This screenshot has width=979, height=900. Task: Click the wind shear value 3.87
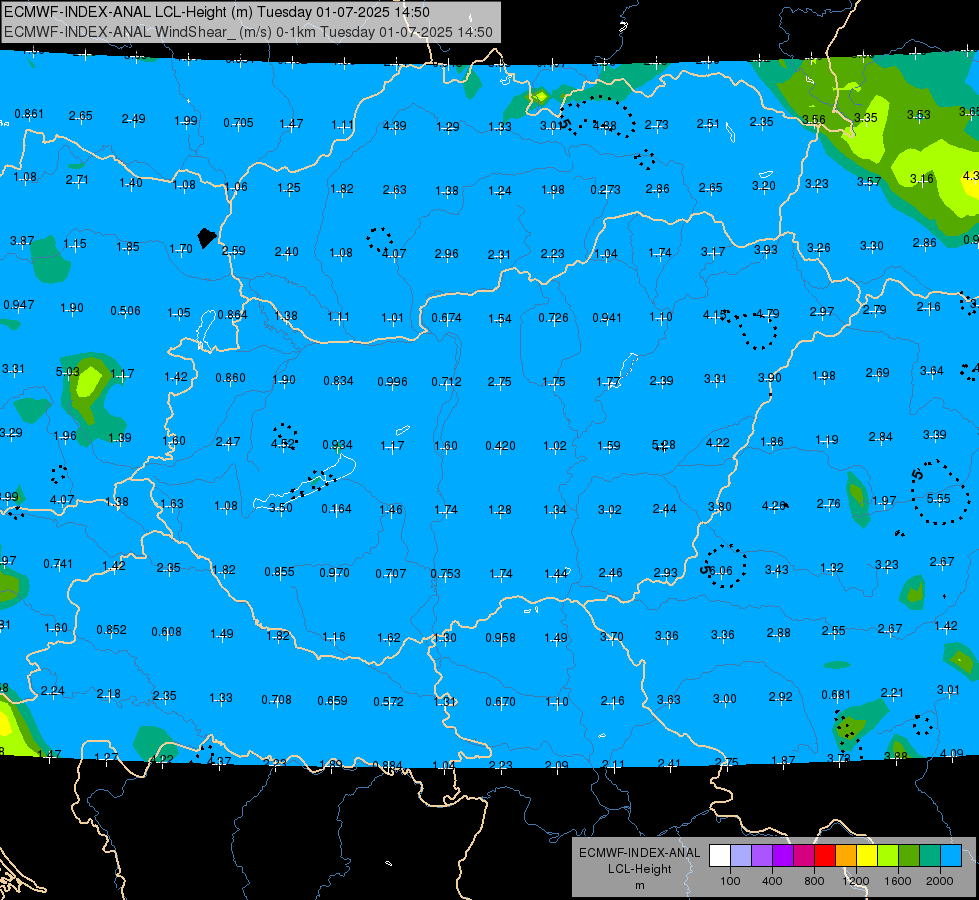22,240
